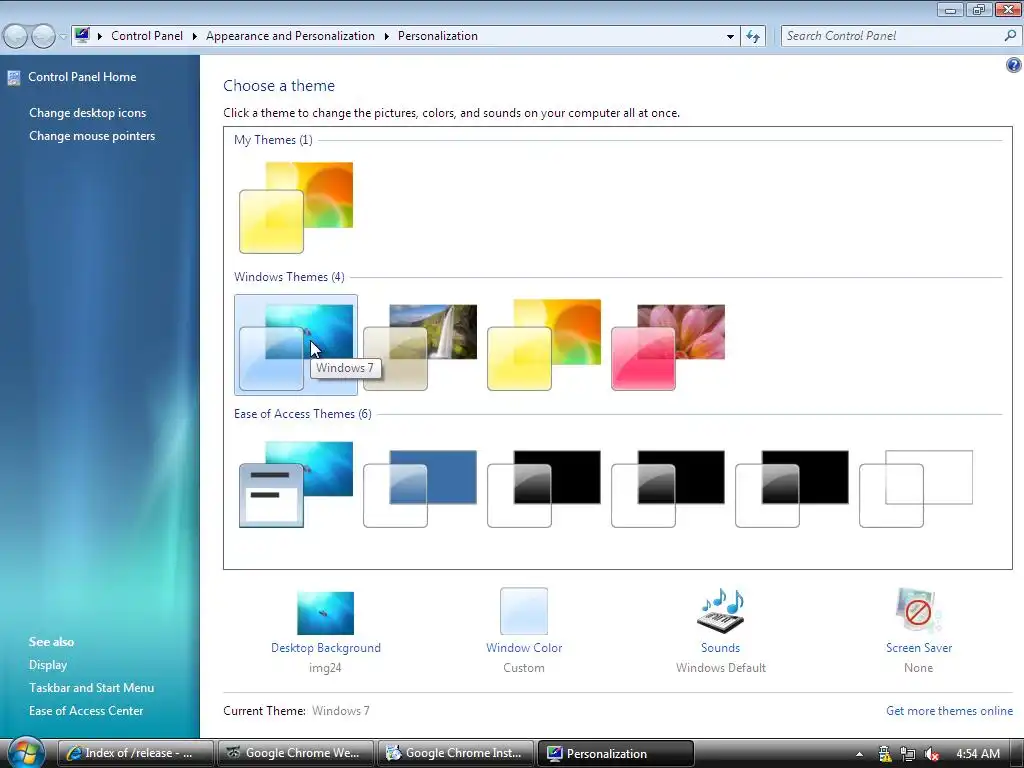This screenshot has height=768, width=1024.
Task: Click the help question mark icon
Action: click(x=1014, y=65)
